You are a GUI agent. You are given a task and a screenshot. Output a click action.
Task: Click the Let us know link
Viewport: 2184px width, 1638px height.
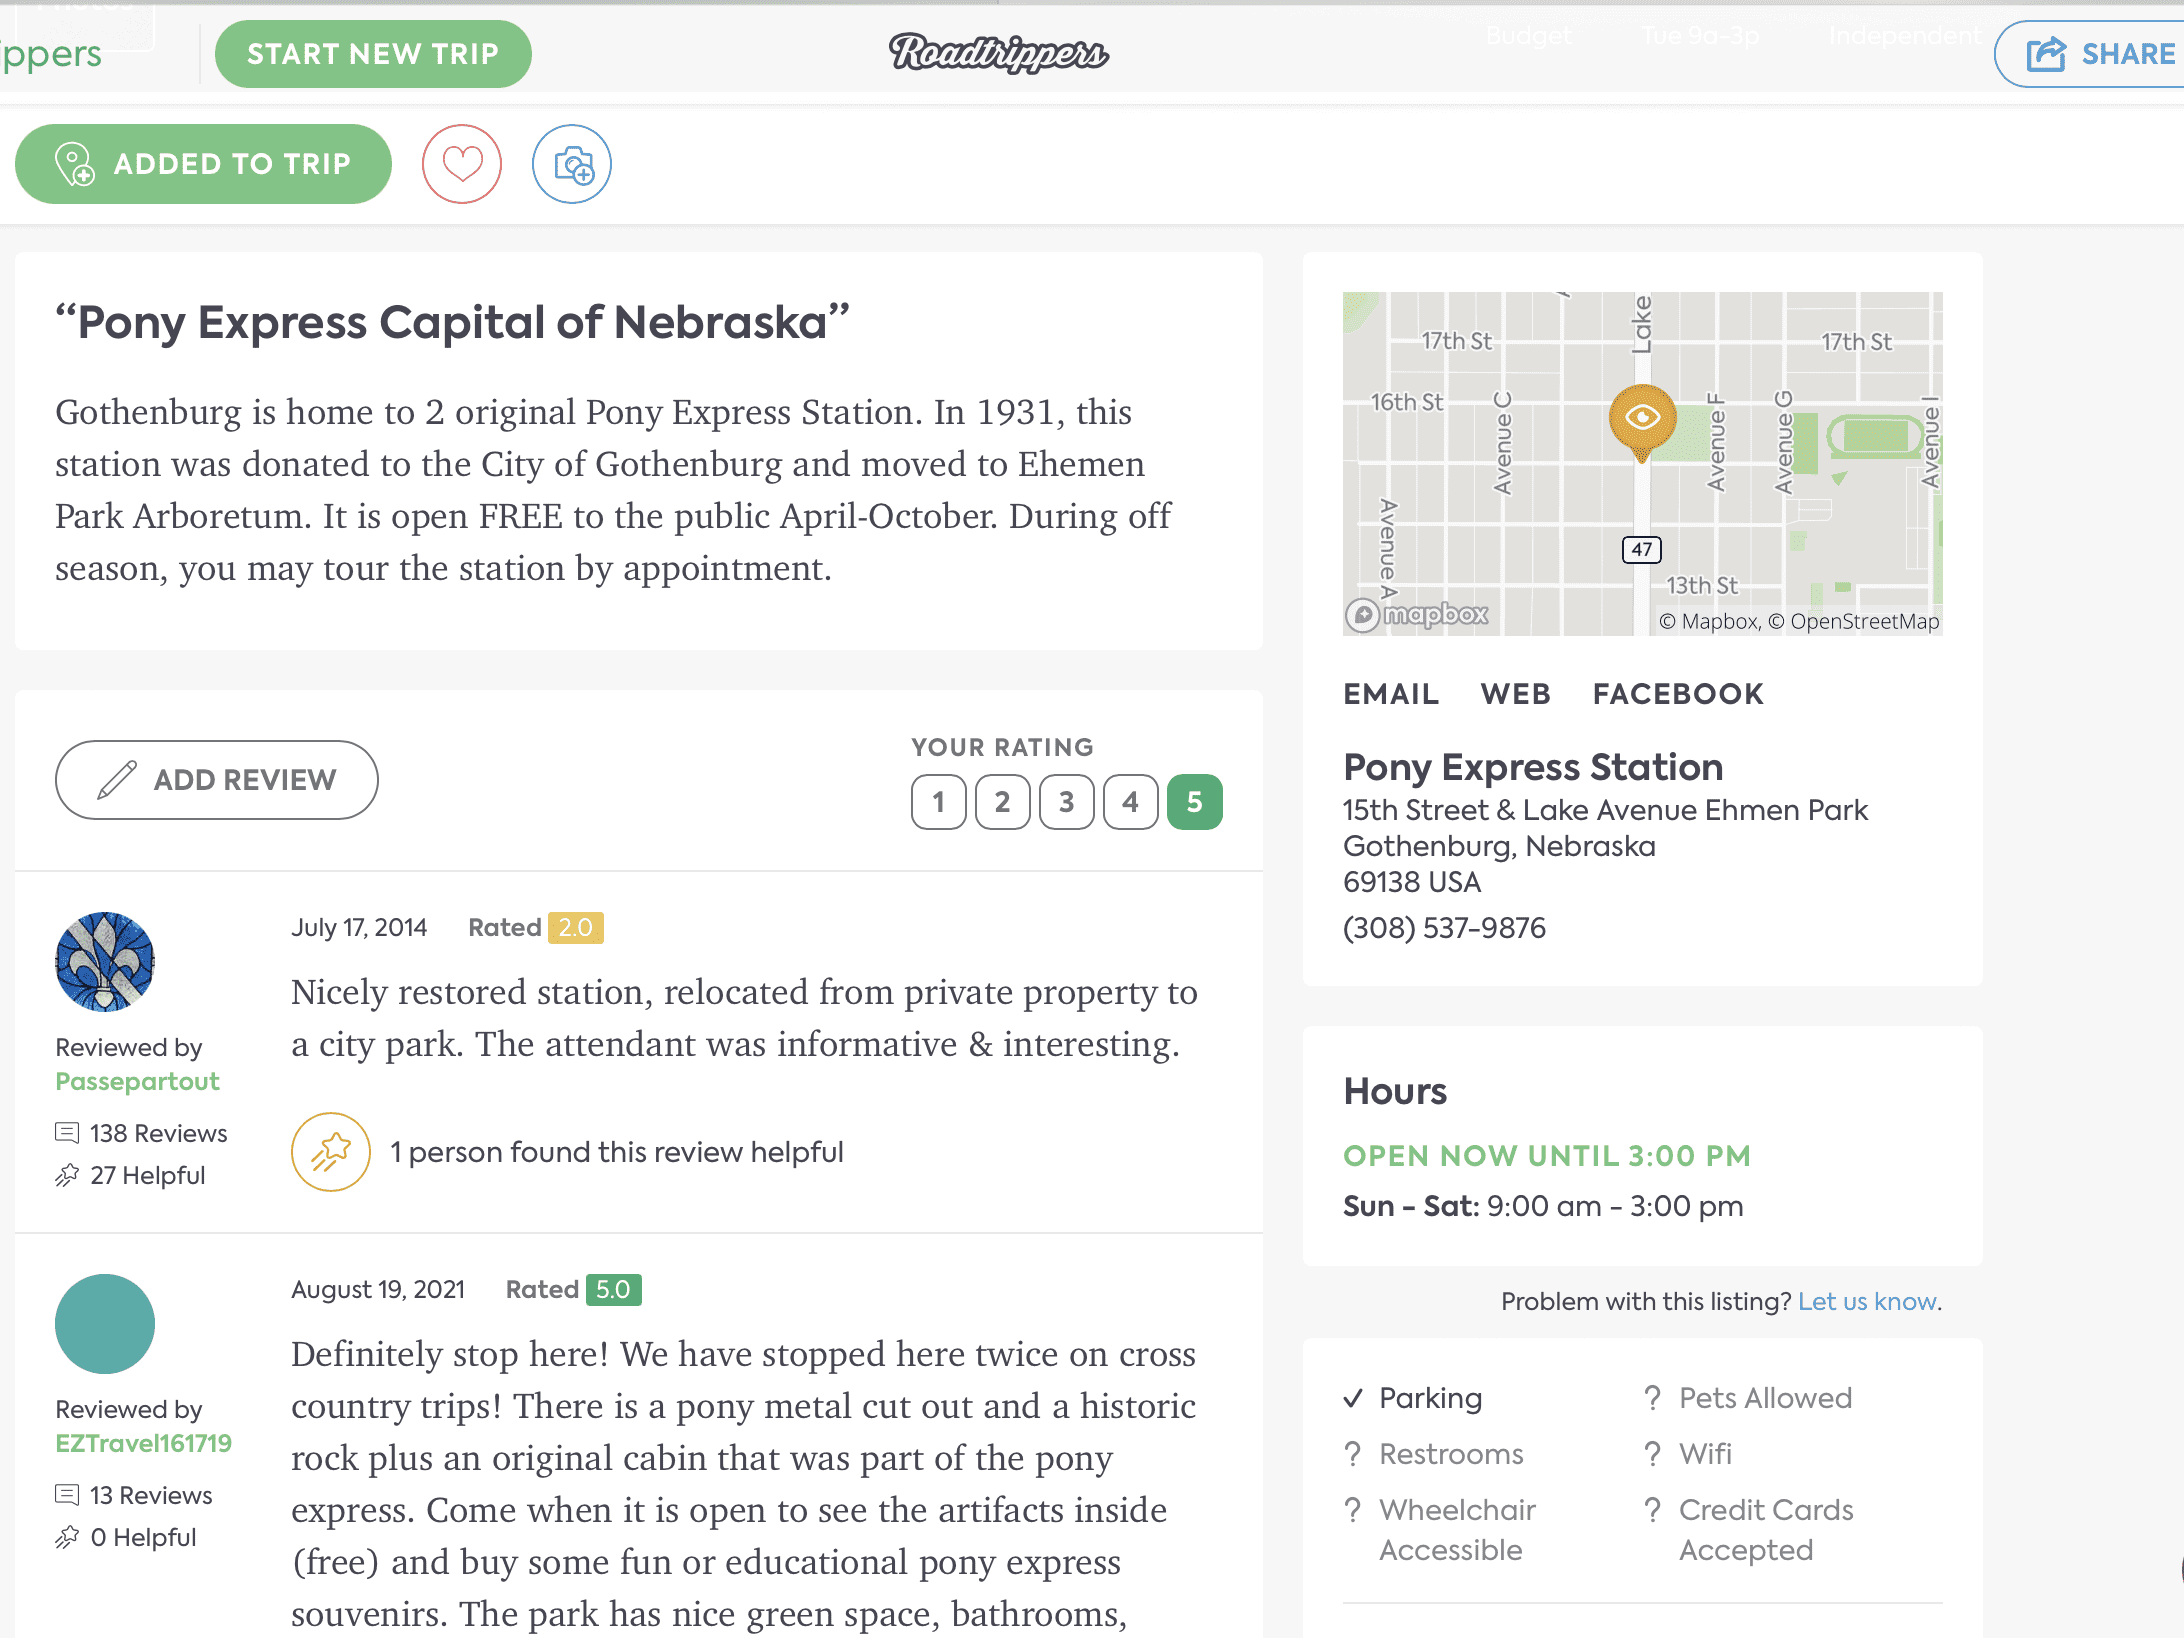(1867, 1301)
